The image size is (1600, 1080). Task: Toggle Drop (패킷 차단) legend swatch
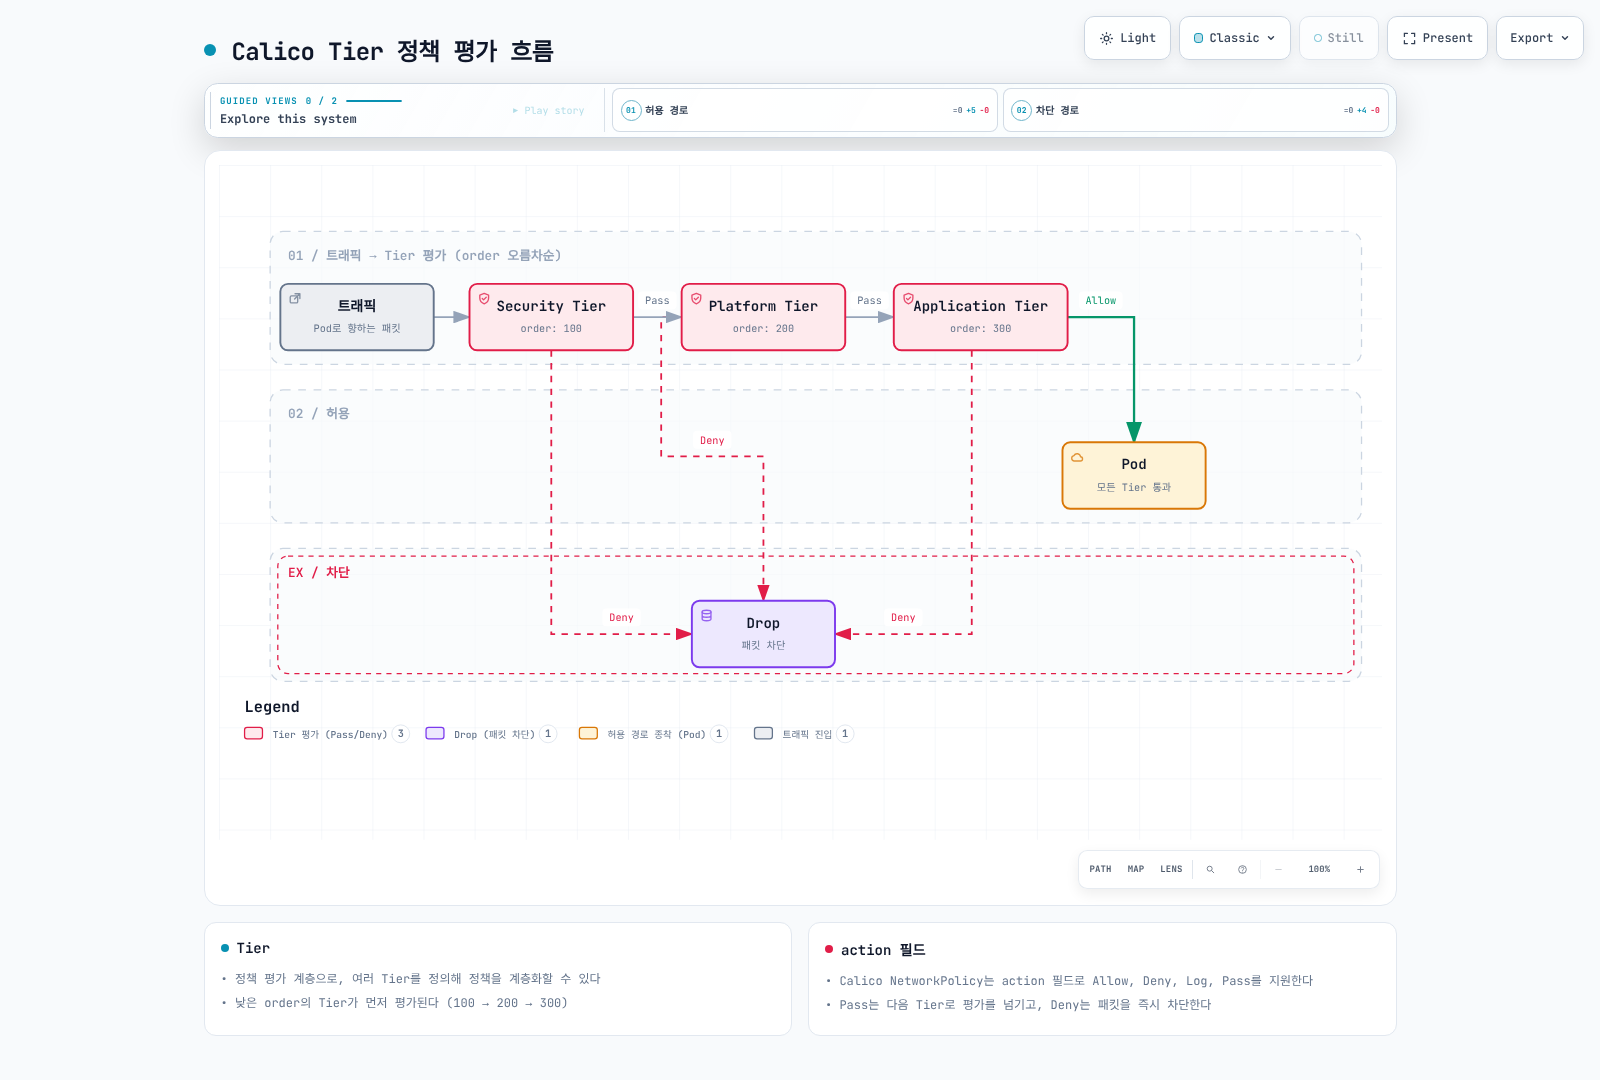click(x=435, y=733)
